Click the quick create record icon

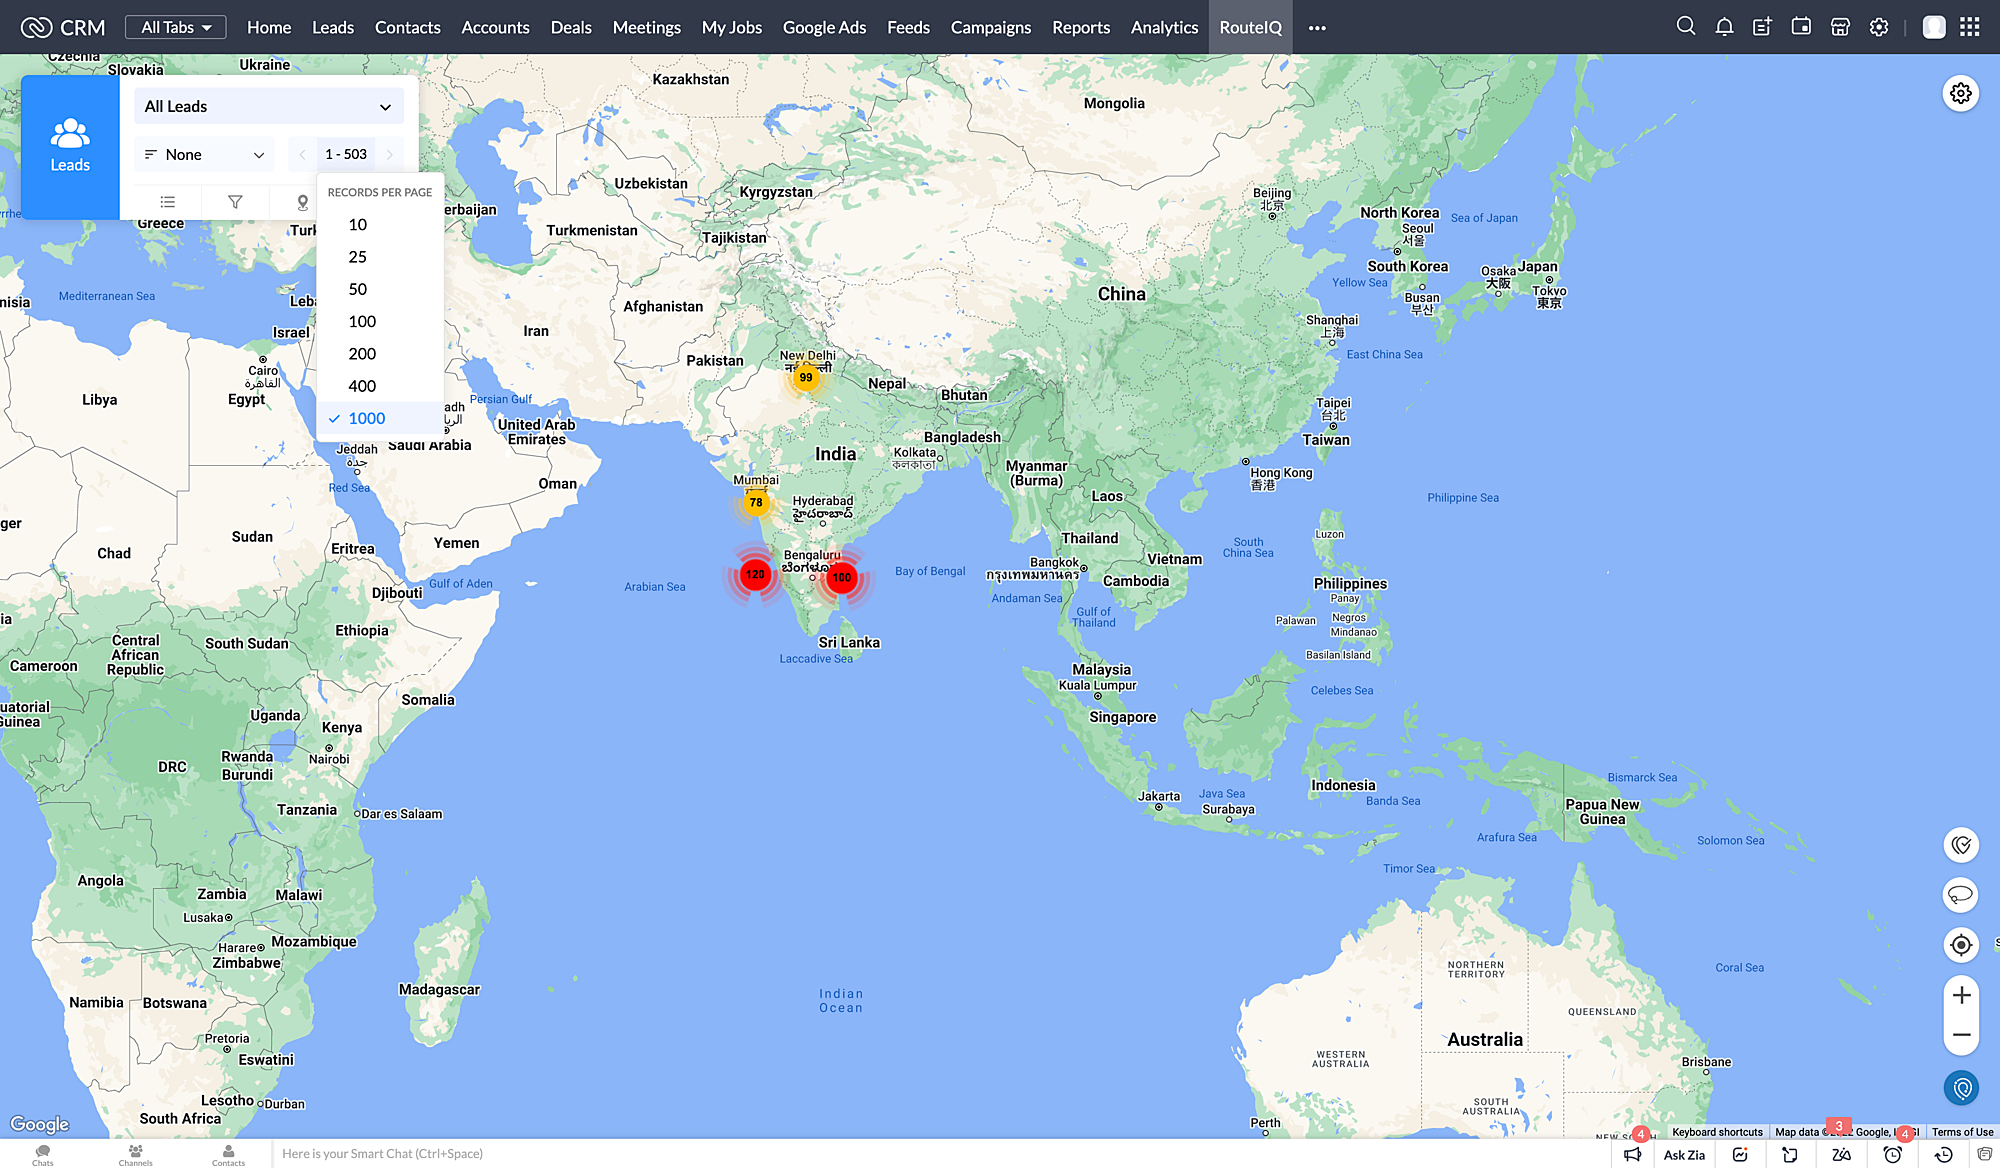[x=1762, y=27]
